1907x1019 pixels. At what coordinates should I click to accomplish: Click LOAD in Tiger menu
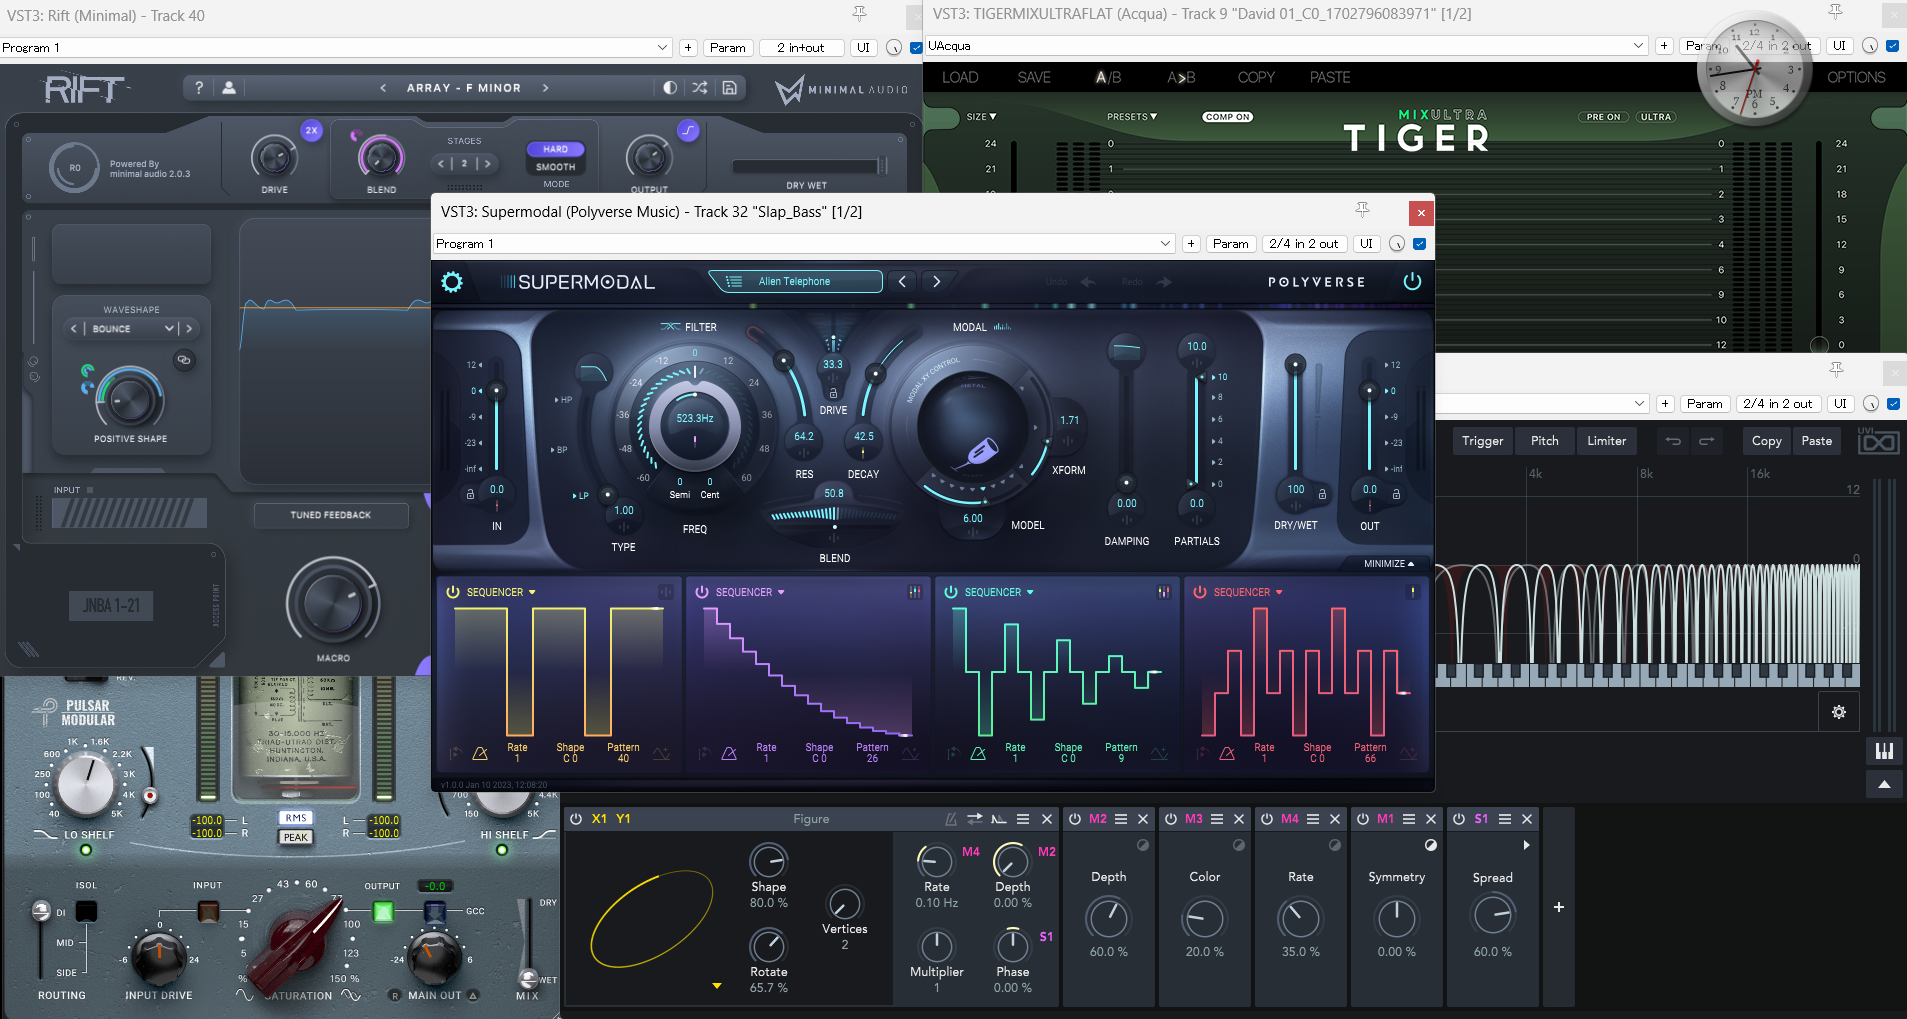pos(960,78)
